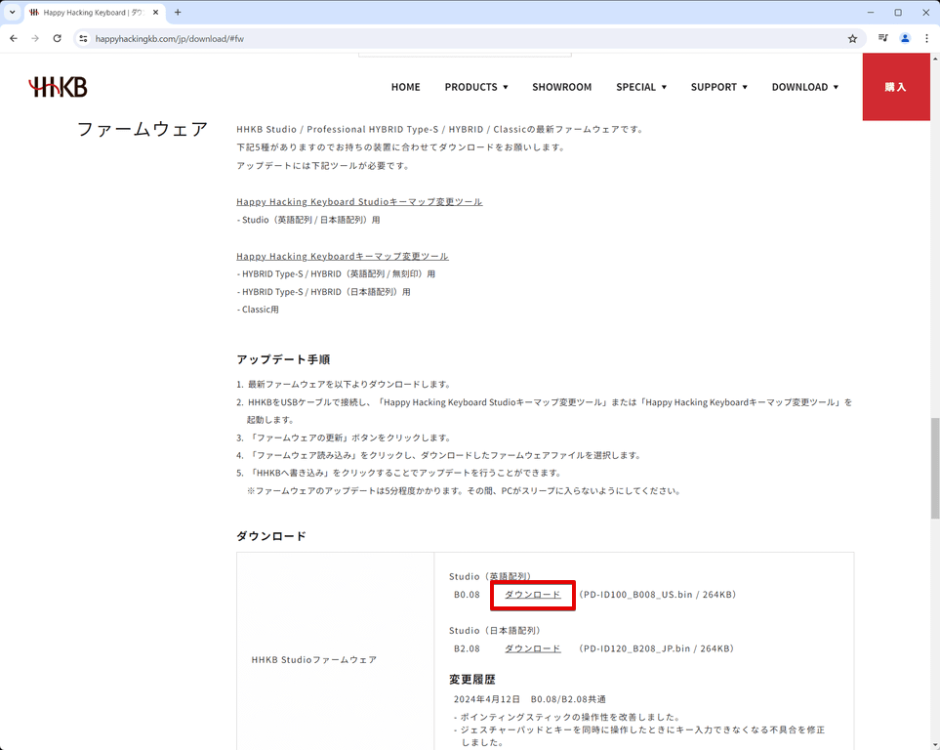The image size is (940, 750).
Task: Open the SHOWROOM menu item
Action: pyautogui.click(x=561, y=87)
